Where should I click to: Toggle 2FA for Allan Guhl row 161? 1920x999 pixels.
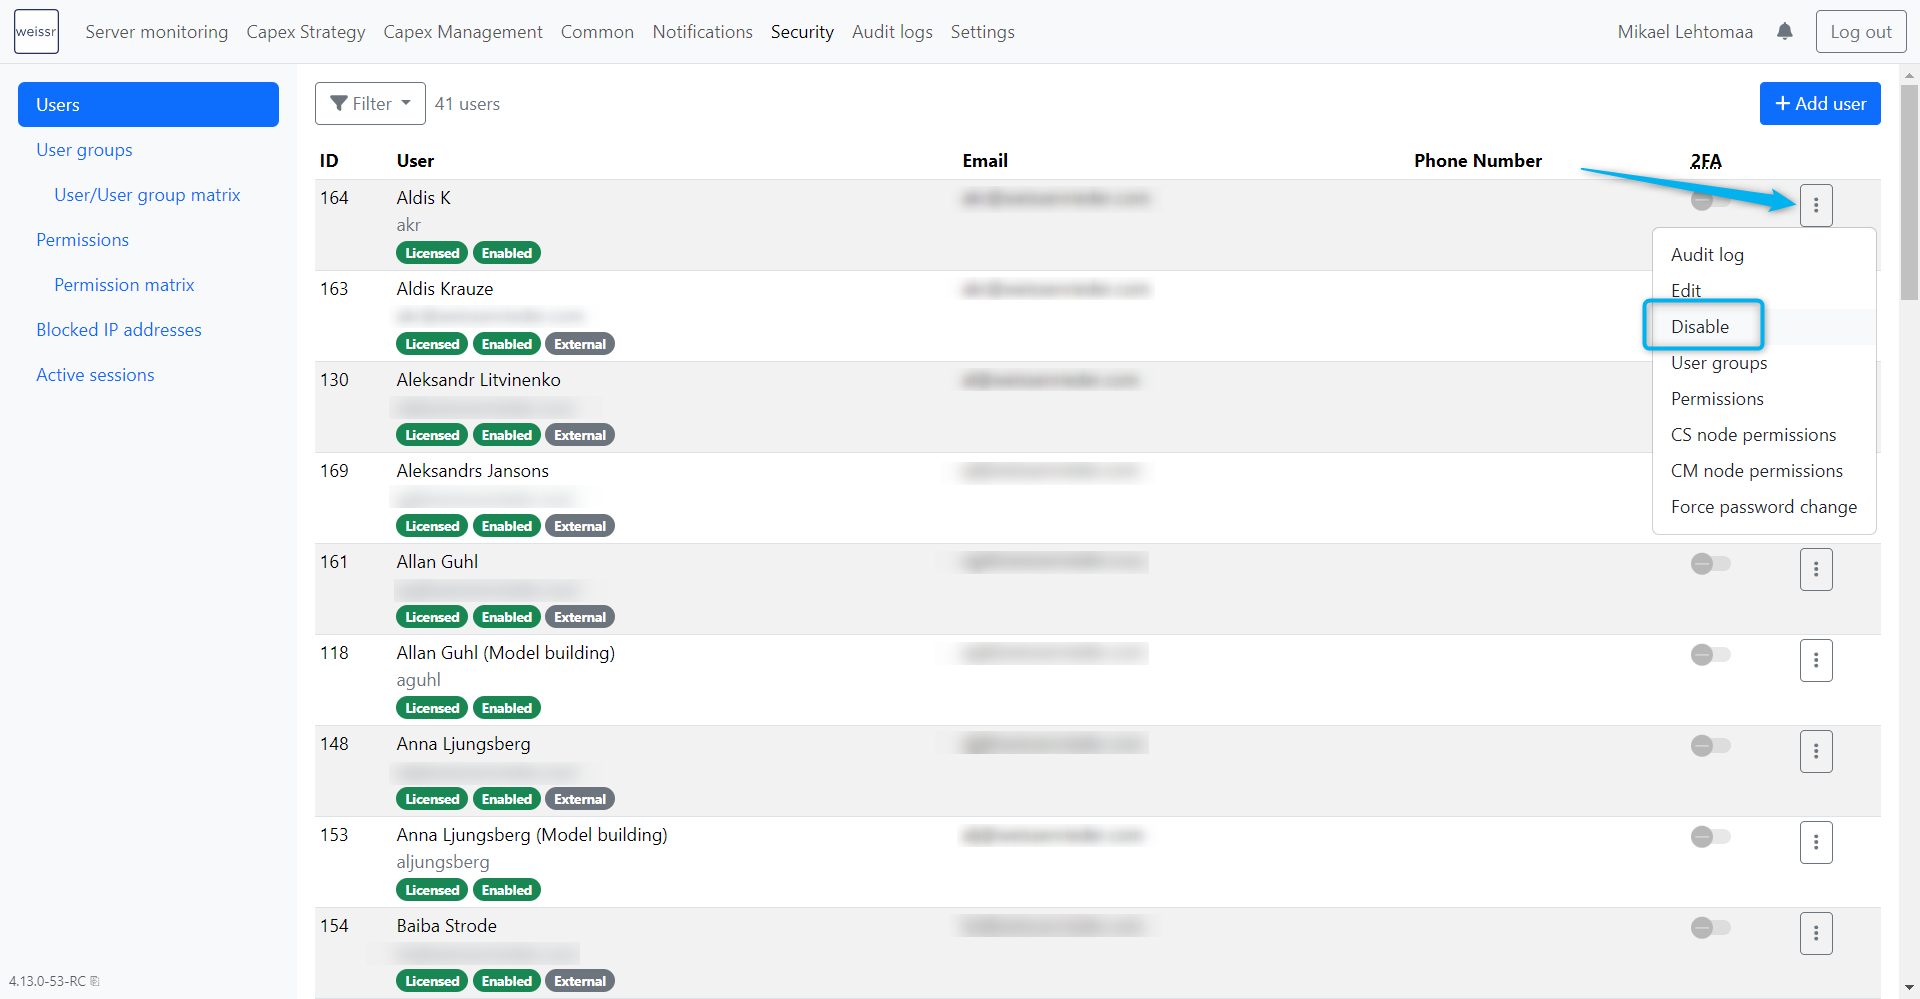pos(1710,564)
